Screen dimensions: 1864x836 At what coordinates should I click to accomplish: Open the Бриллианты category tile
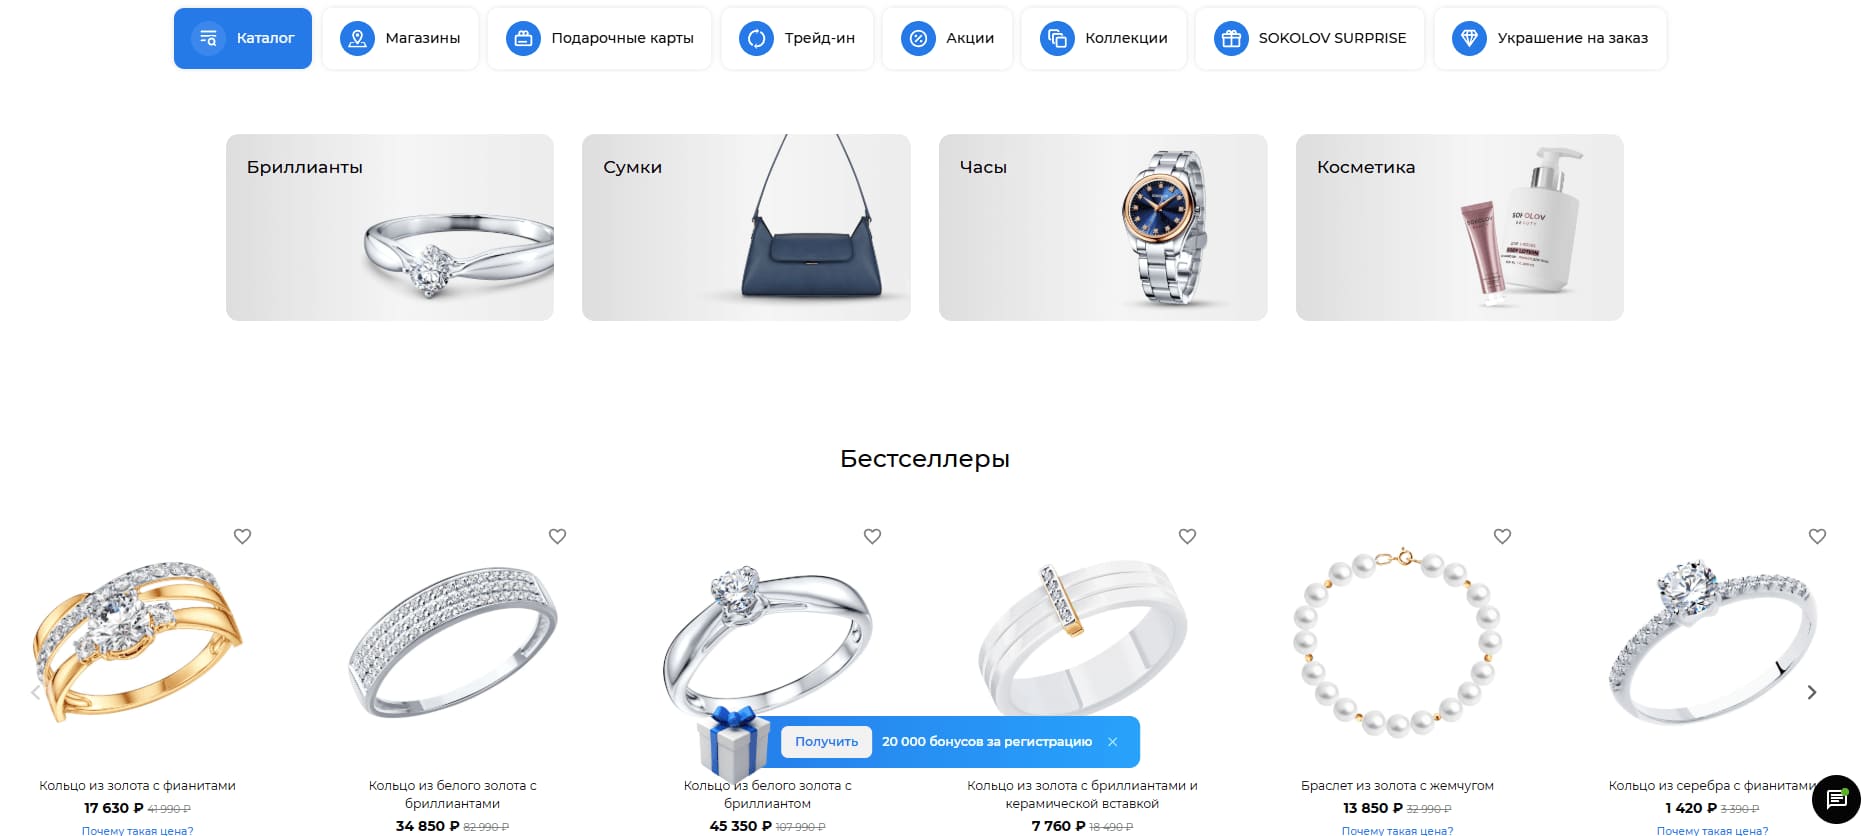[390, 227]
